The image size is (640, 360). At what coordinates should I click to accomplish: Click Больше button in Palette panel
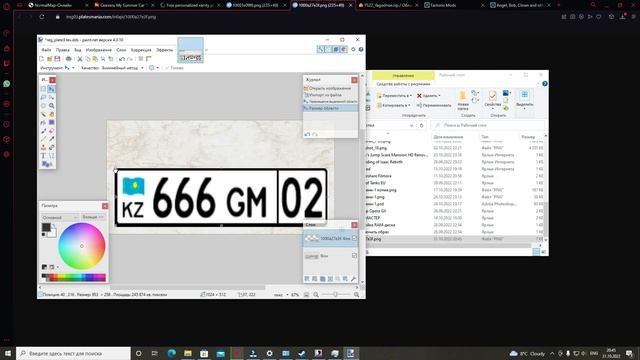pyautogui.click(x=93, y=217)
